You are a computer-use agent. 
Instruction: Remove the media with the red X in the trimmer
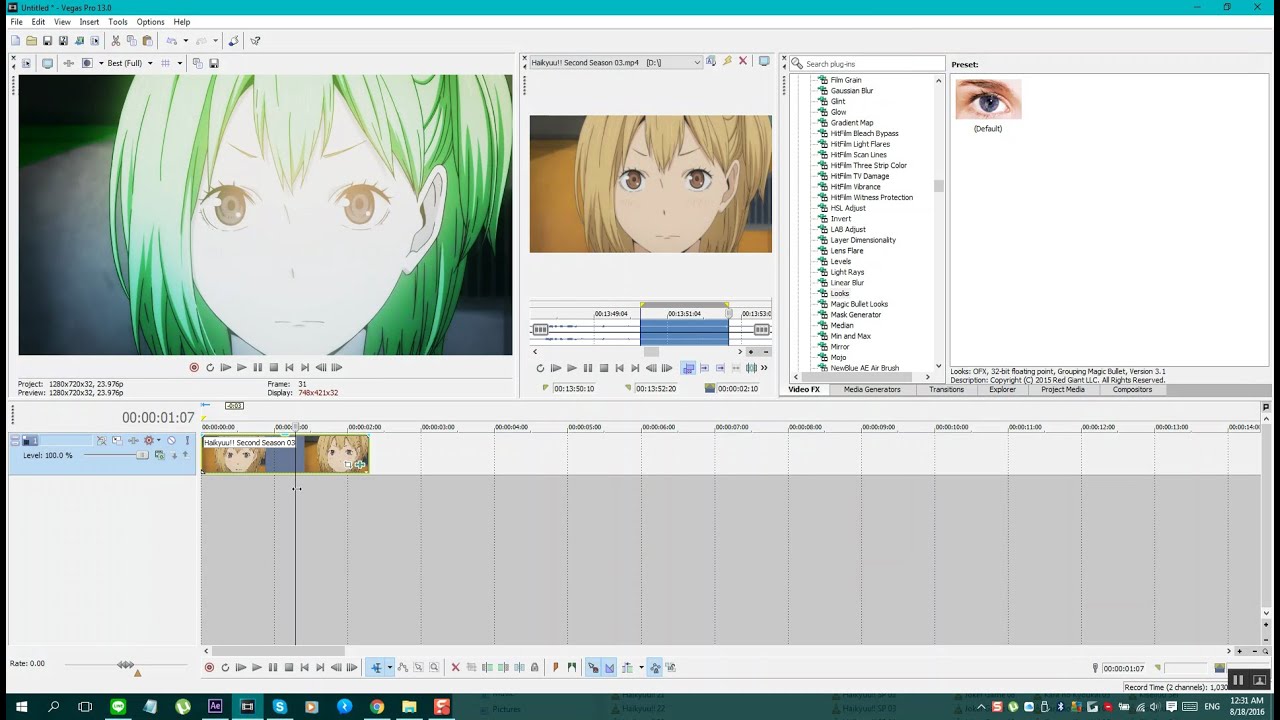[743, 62]
